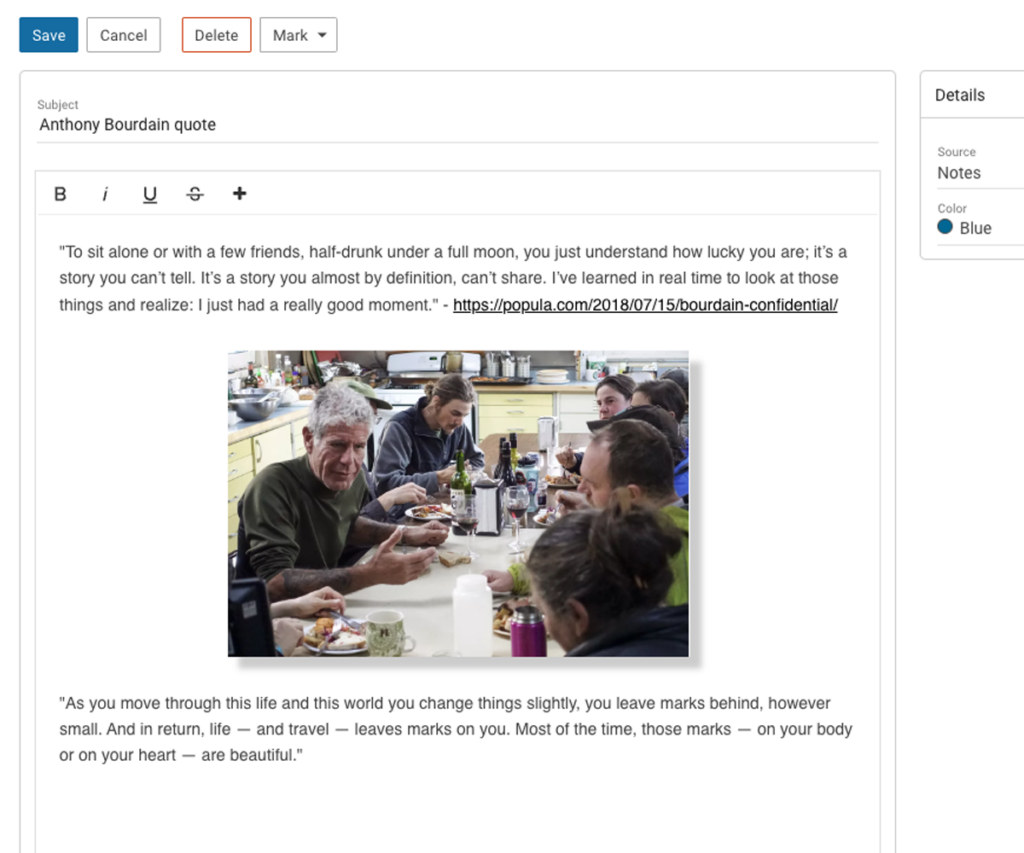Select the italic formatting icon
This screenshot has height=853, width=1024.
(105, 193)
